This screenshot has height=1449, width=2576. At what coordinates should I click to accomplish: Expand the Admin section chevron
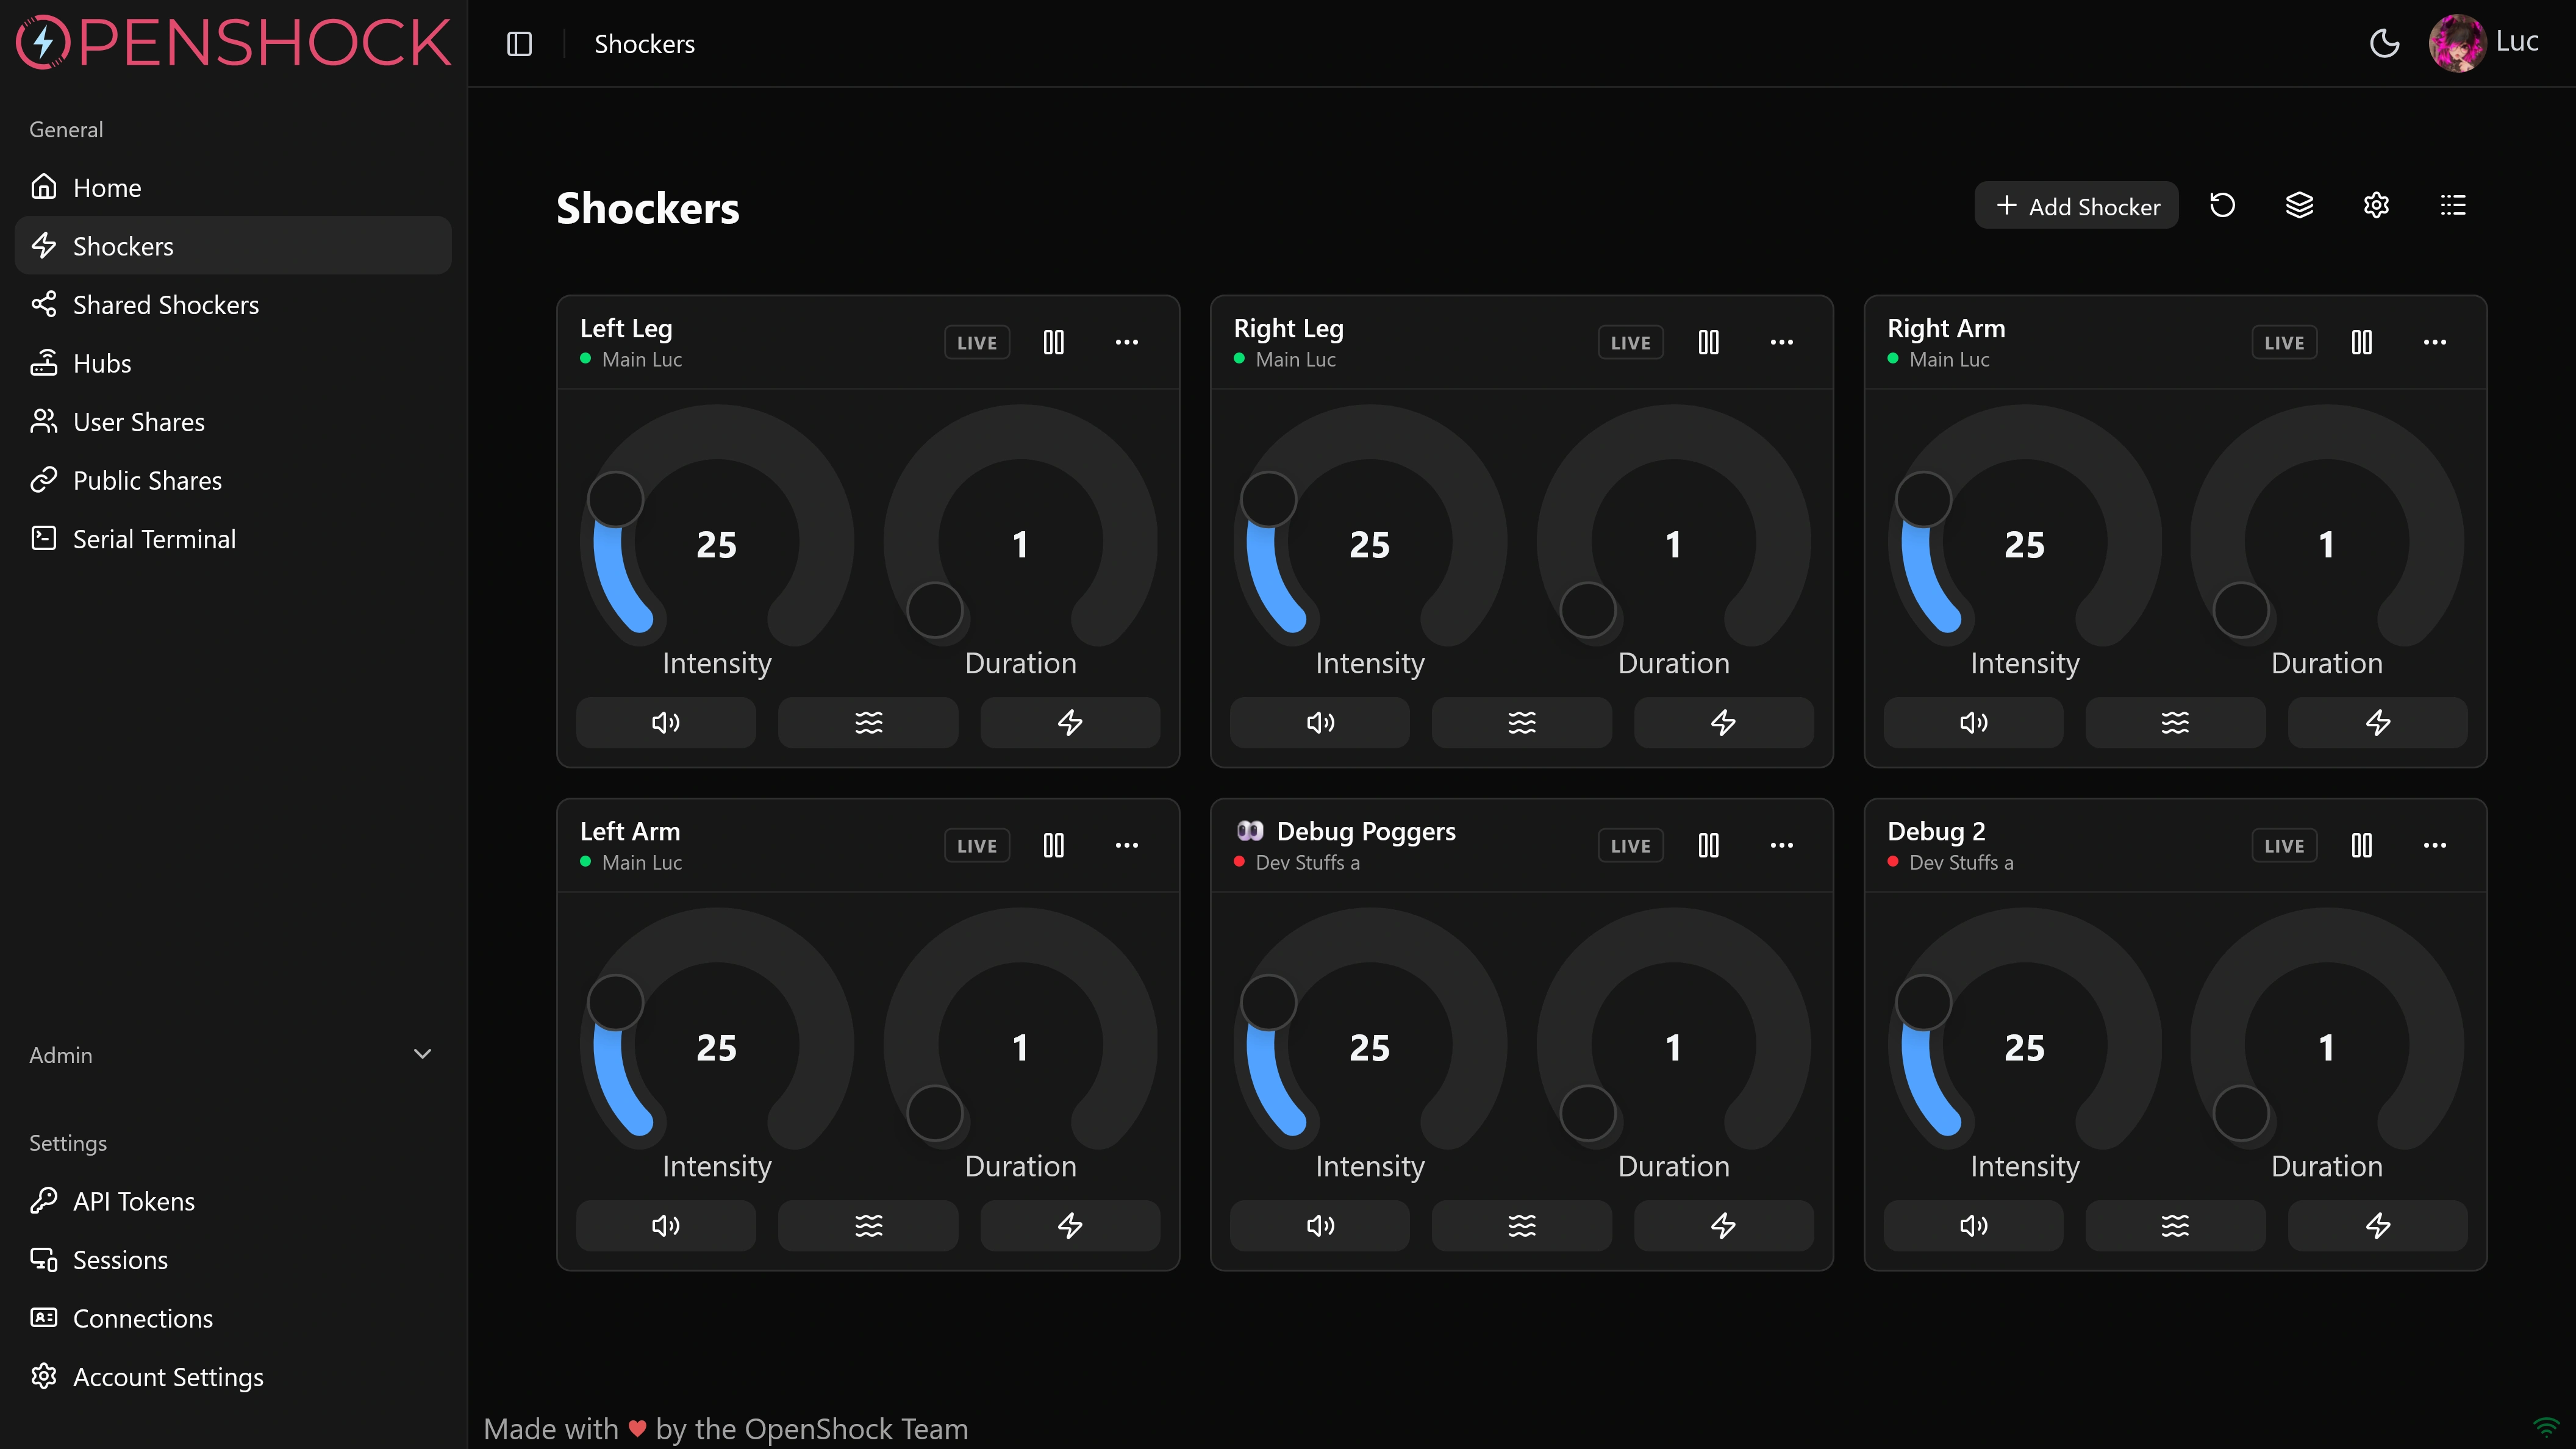[422, 1054]
